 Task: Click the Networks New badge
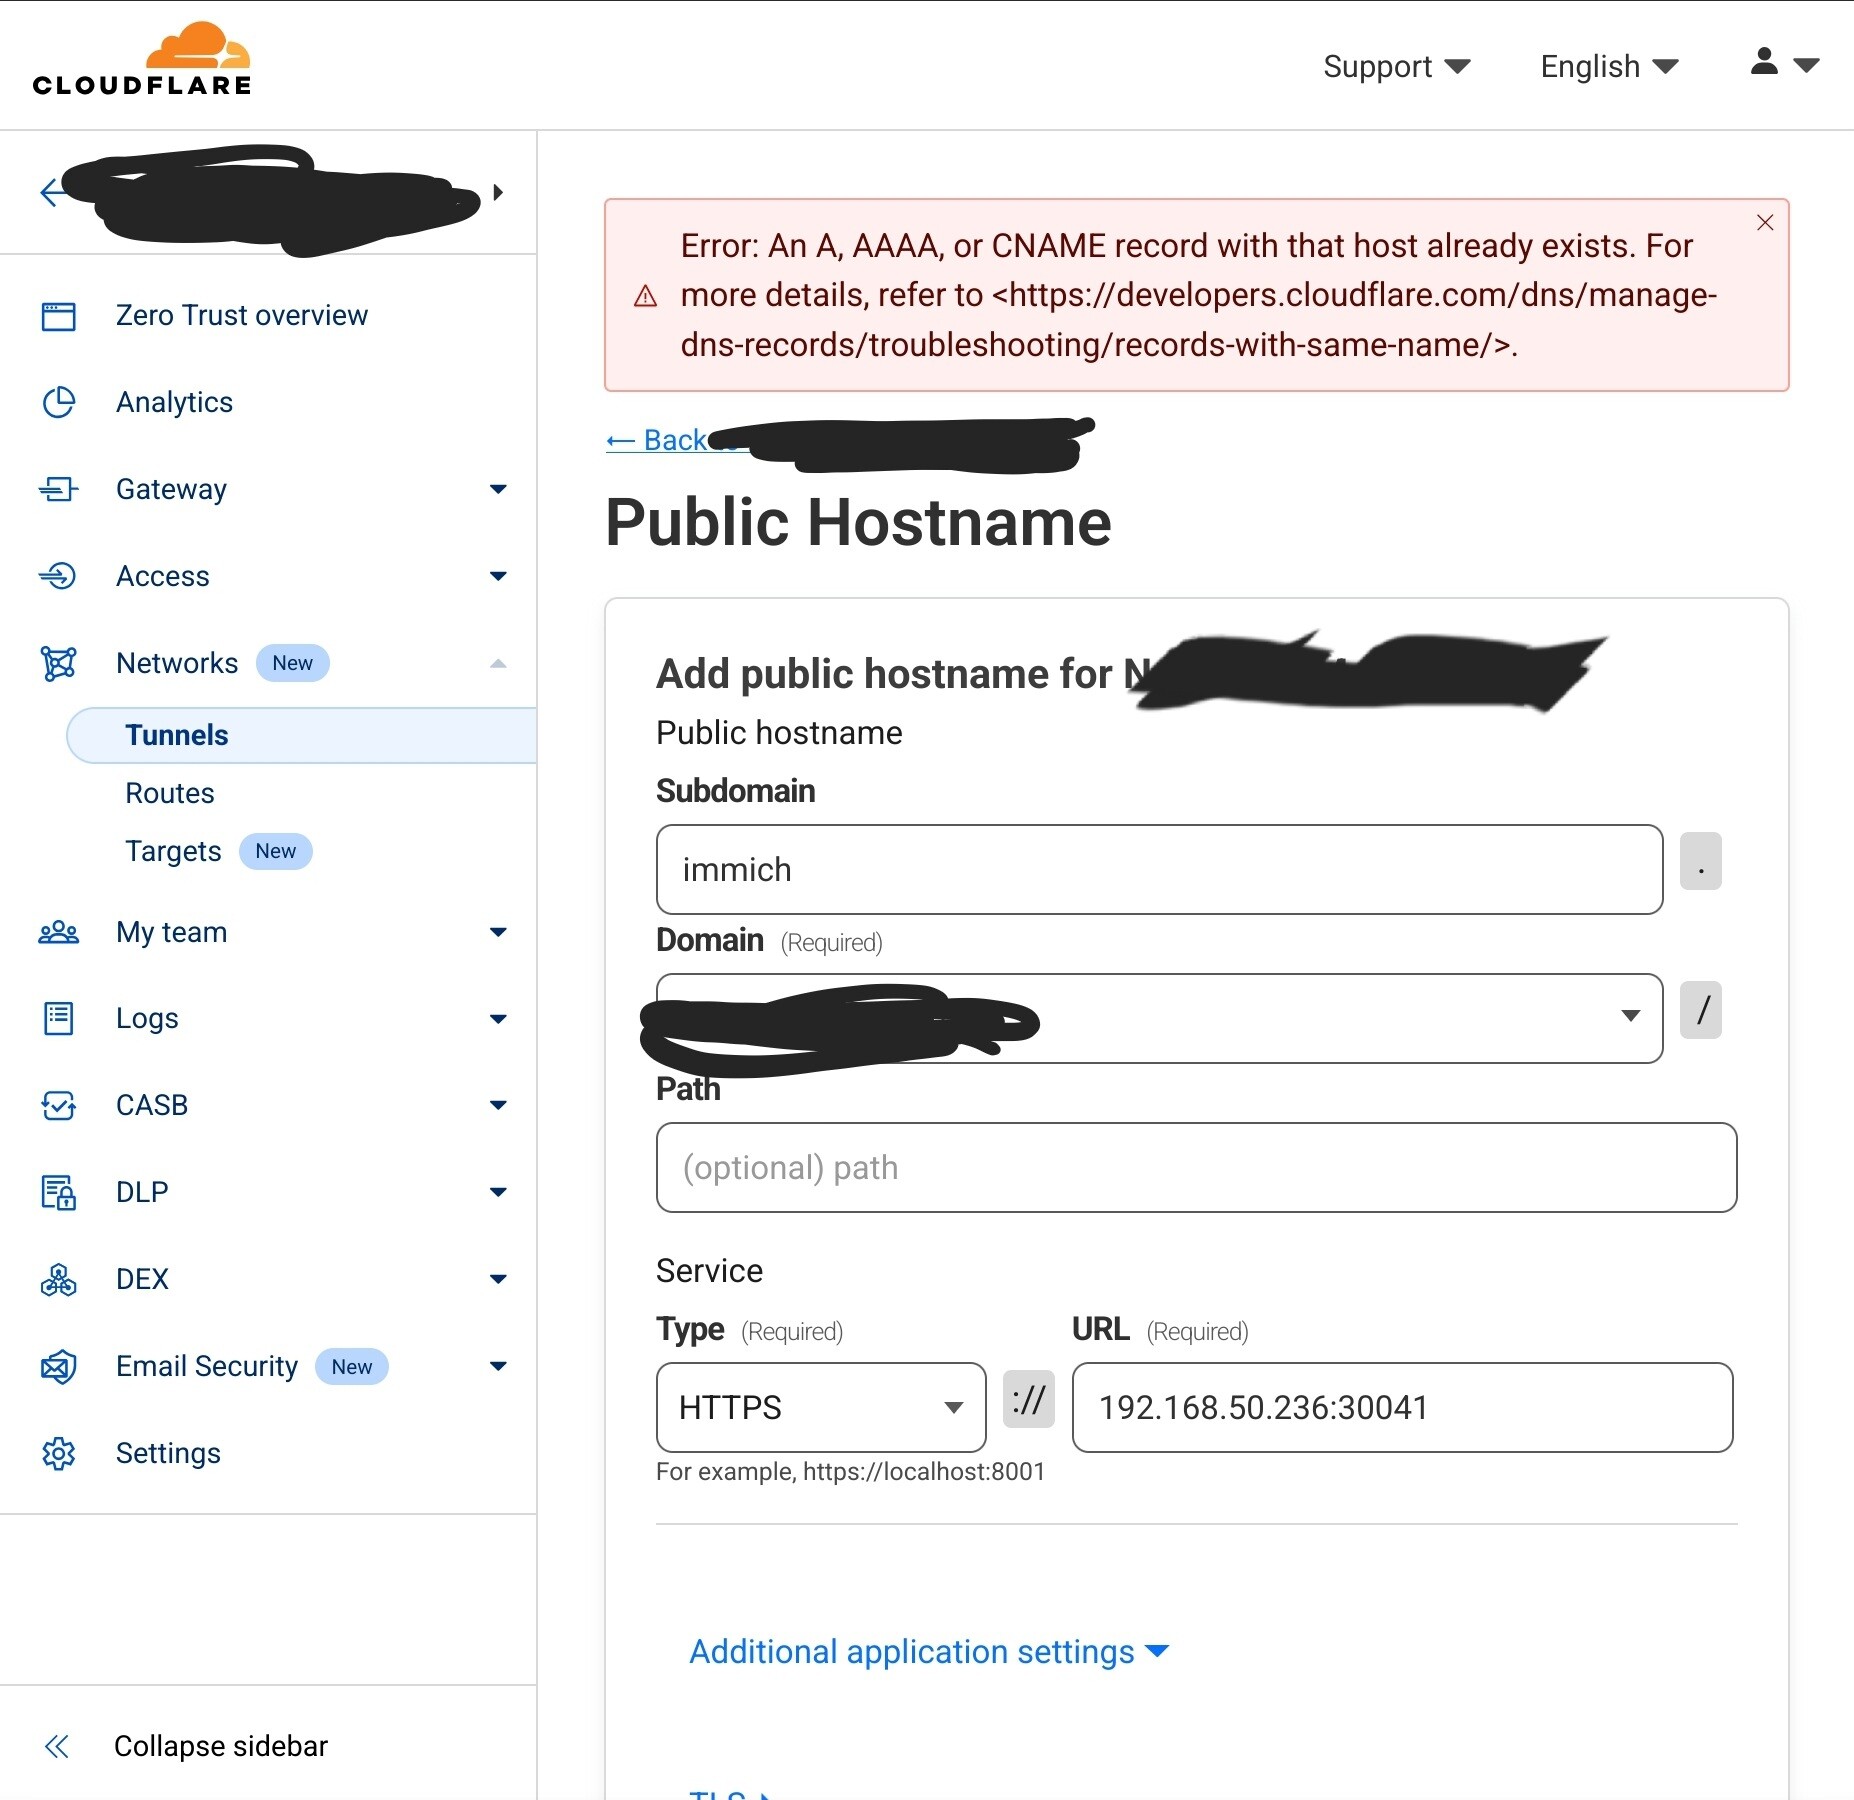292,663
